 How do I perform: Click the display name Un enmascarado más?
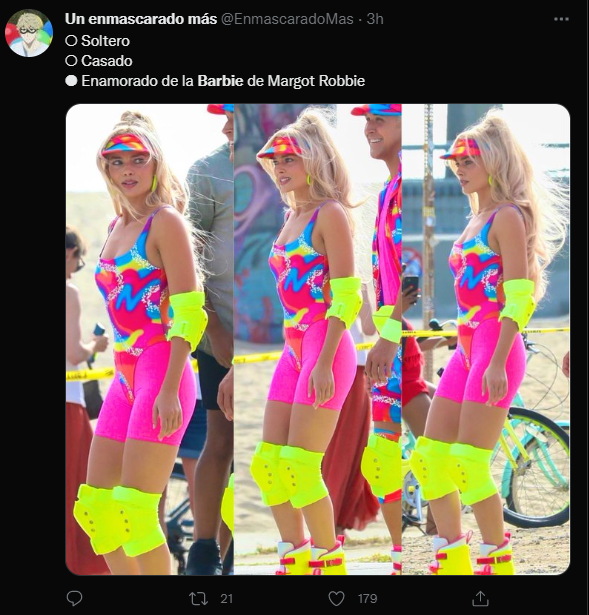(x=141, y=19)
